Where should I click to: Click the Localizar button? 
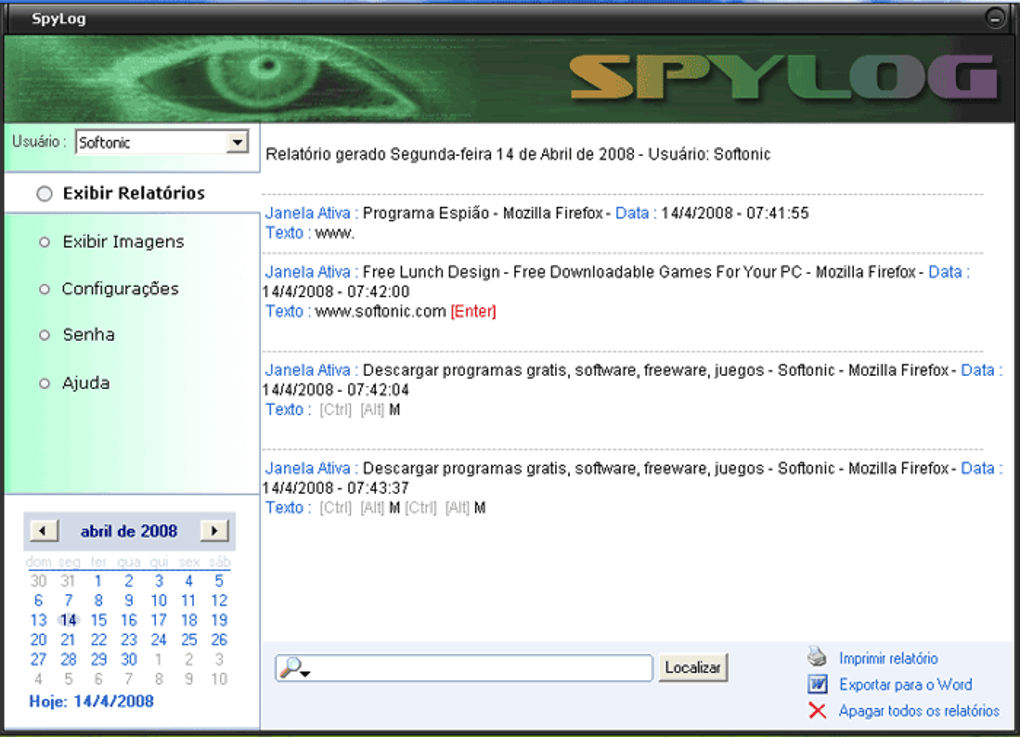[x=693, y=667]
